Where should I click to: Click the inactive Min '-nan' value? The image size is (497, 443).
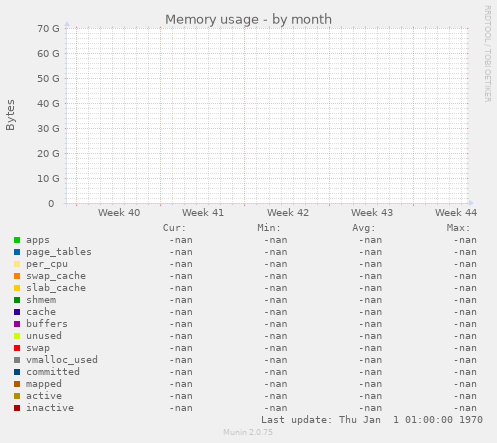(x=276, y=408)
